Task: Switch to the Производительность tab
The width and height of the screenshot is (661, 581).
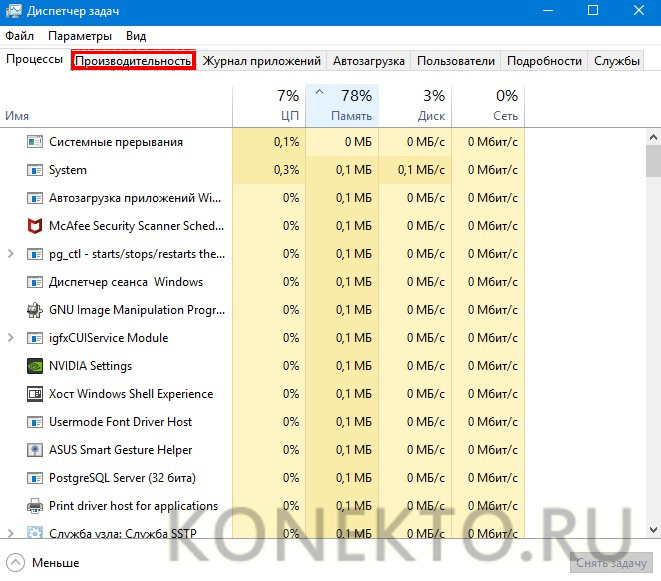Action: click(133, 61)
